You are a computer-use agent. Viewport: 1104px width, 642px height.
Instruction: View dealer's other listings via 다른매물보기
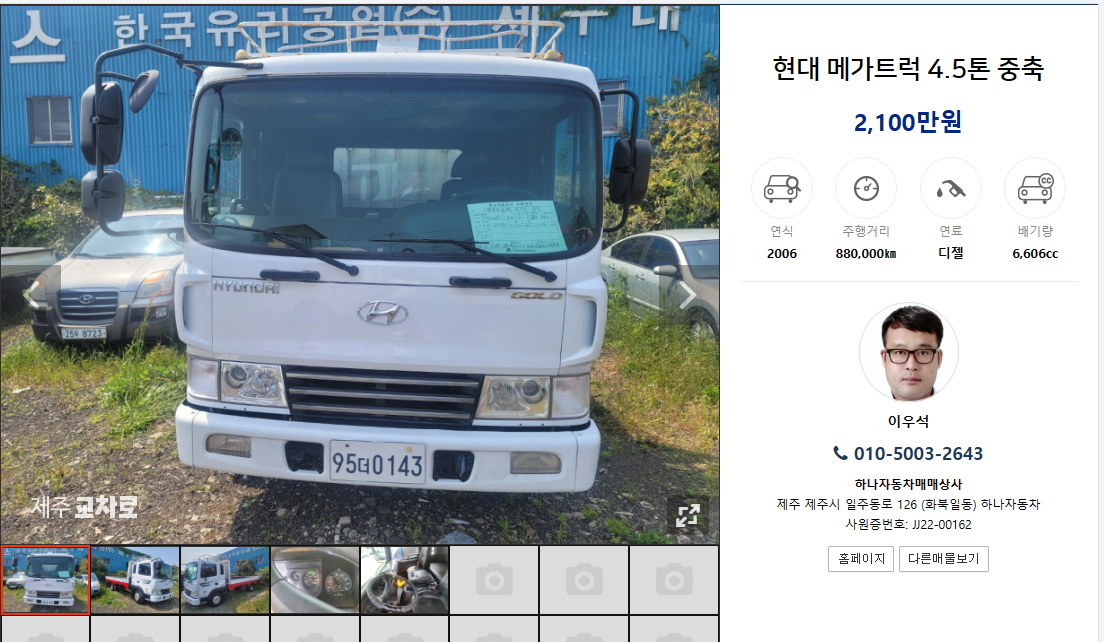[x=943, y=559]
